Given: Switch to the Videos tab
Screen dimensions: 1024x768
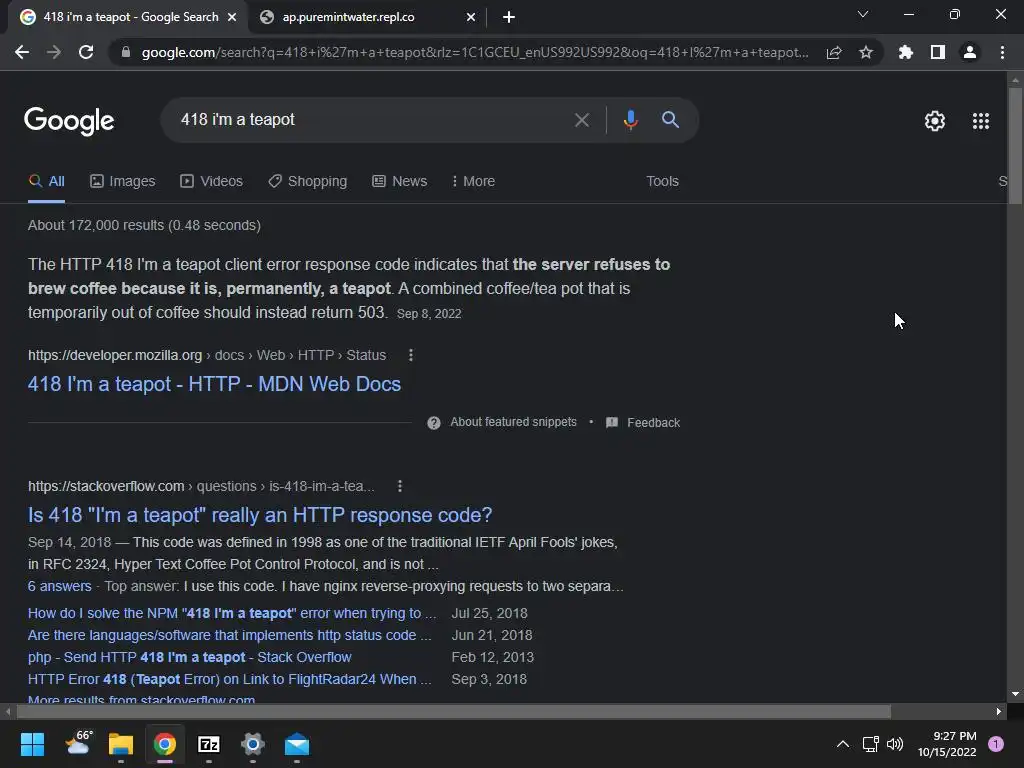Looking at the screenshot, I should [x=212, y=182].
